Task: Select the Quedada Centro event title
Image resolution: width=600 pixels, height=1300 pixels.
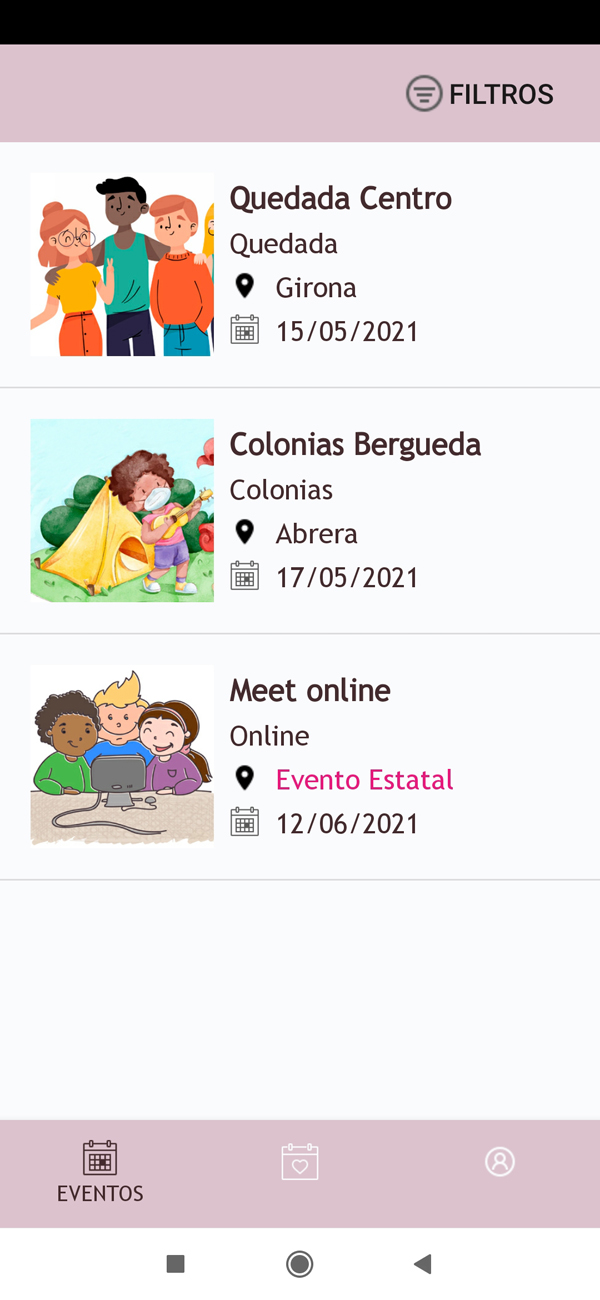Action: [341, 198]
